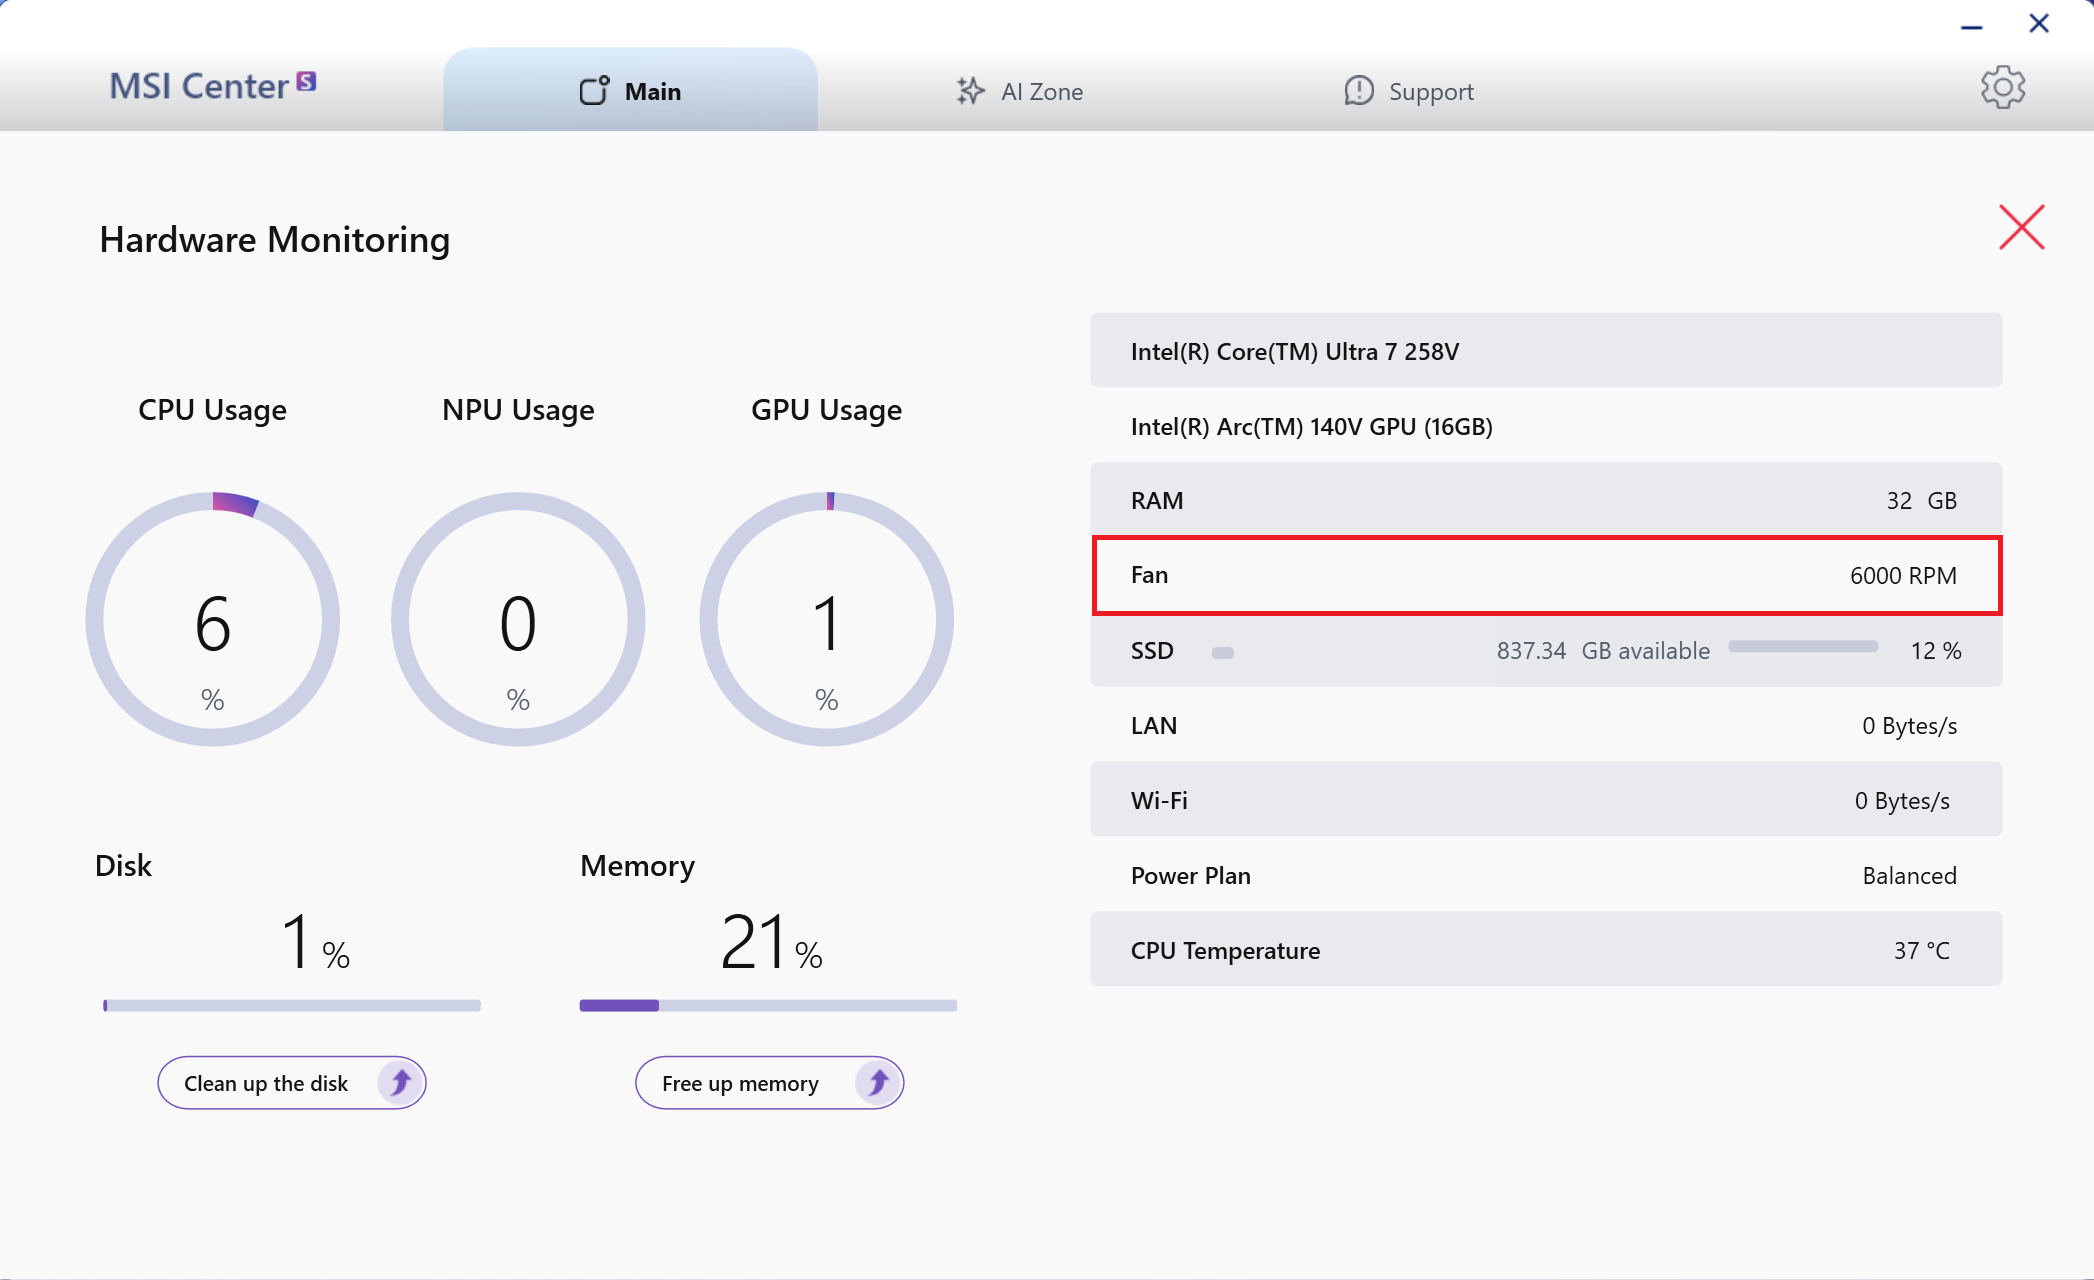Open the Support tab
The width and height of the screenshot is (2094, 1280).
tap(1408, 91)
